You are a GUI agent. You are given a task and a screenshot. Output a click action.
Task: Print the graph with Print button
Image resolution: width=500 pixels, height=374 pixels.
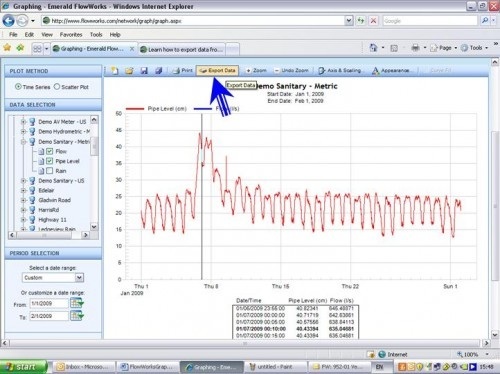click(x=183, y=70)
